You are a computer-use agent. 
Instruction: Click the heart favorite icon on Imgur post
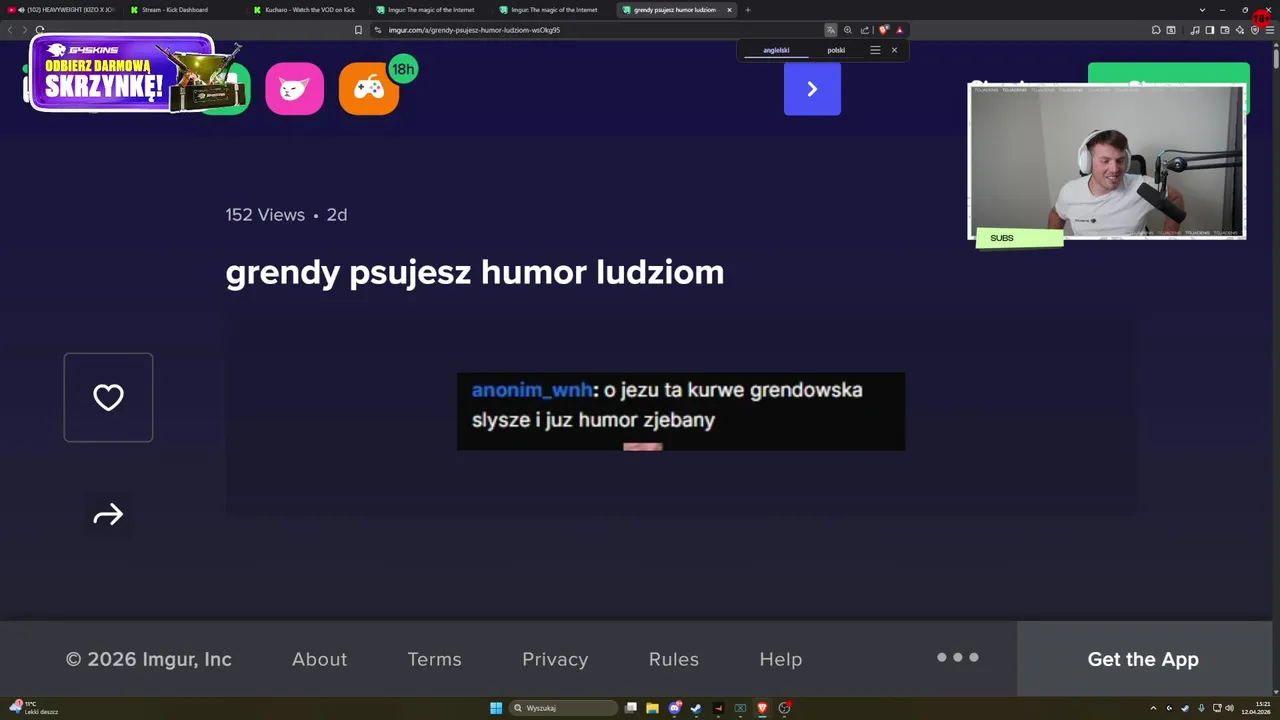click(x=108, y=397)
